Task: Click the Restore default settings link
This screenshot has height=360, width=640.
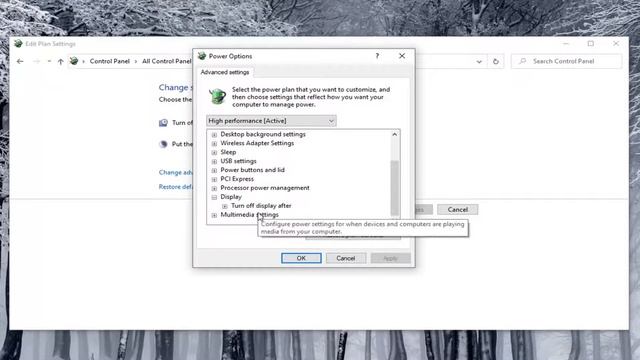Action: [x=176, y=187]
